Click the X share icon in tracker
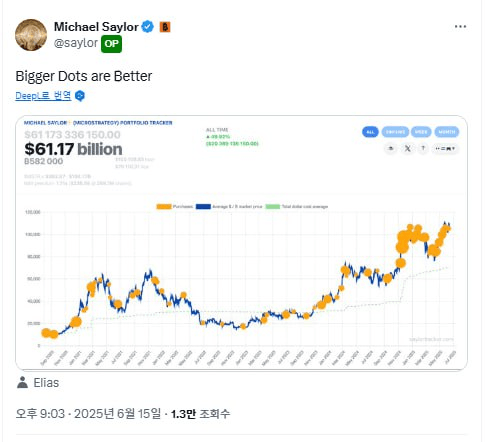Image resolution: width=495 pixels, height=442 pixels. pyautogui.click(x=407, y=149)
